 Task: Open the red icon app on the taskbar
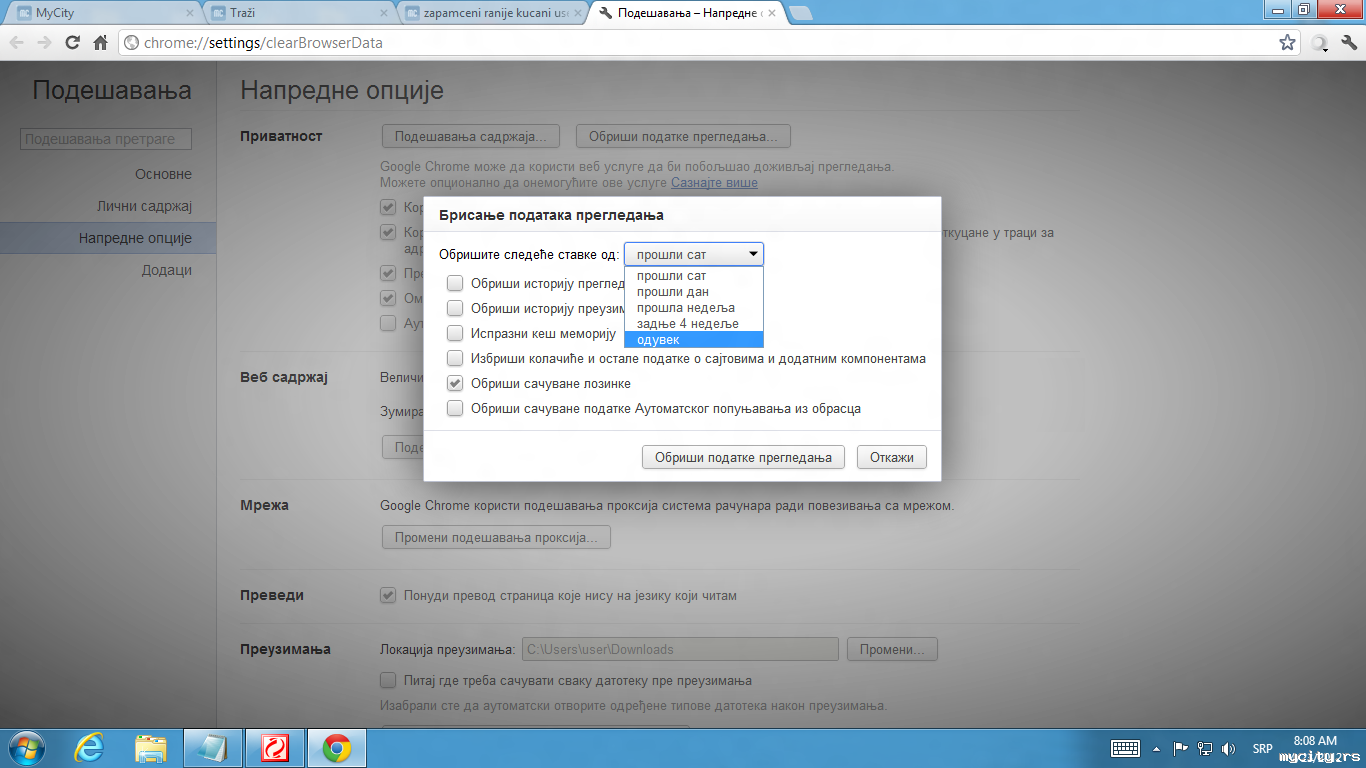coord(274,748)
